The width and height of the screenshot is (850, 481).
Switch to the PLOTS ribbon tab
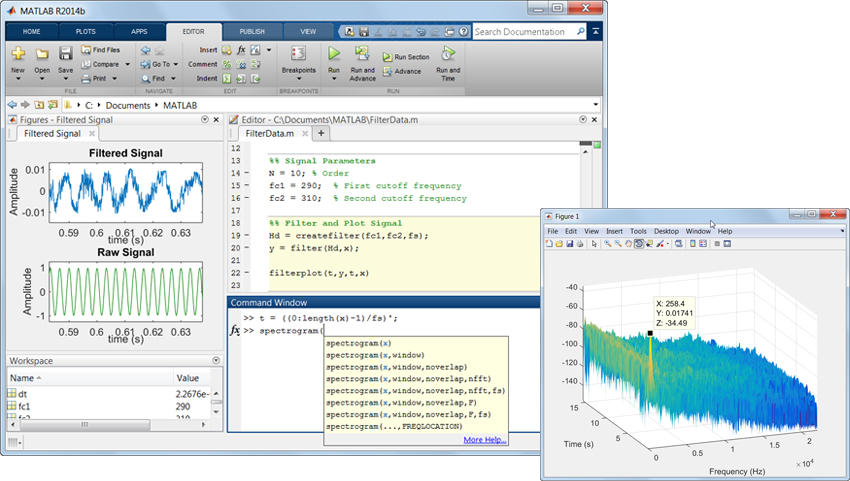tap(84, 31)
